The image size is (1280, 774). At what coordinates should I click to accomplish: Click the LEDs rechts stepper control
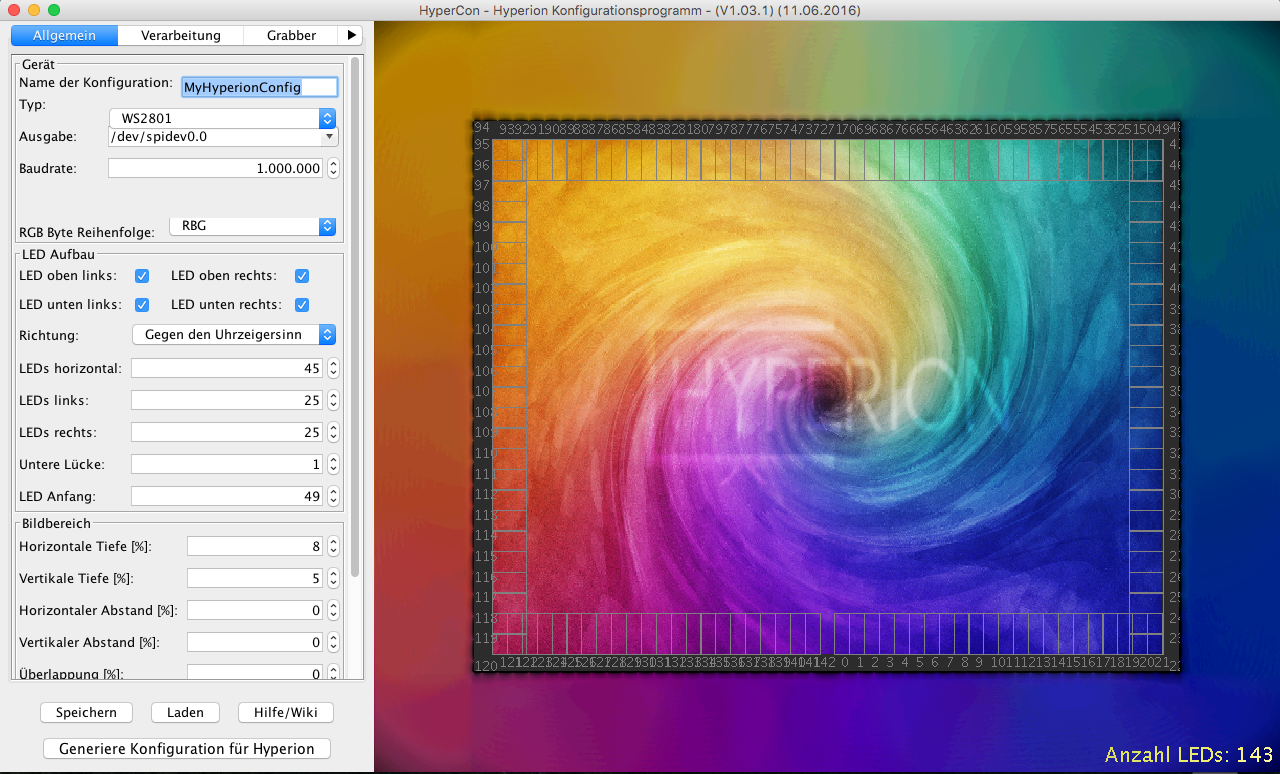(333, 432)
